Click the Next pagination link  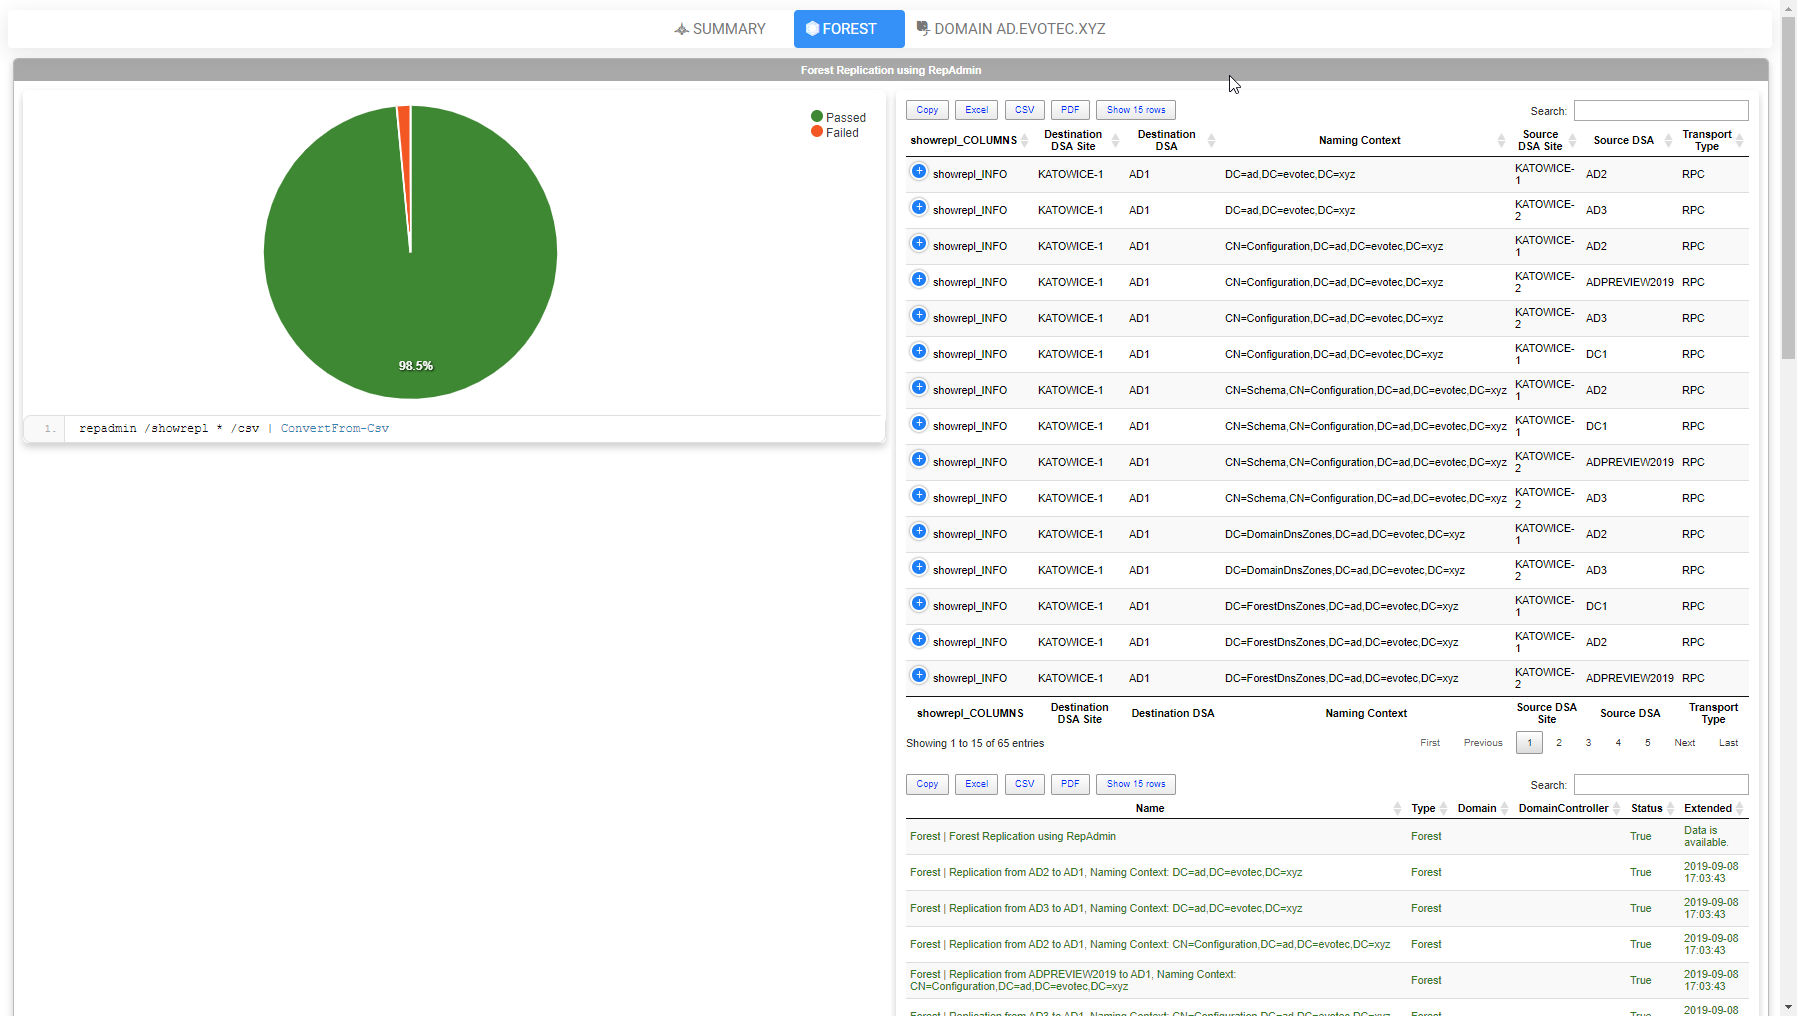coord(1684,743)
